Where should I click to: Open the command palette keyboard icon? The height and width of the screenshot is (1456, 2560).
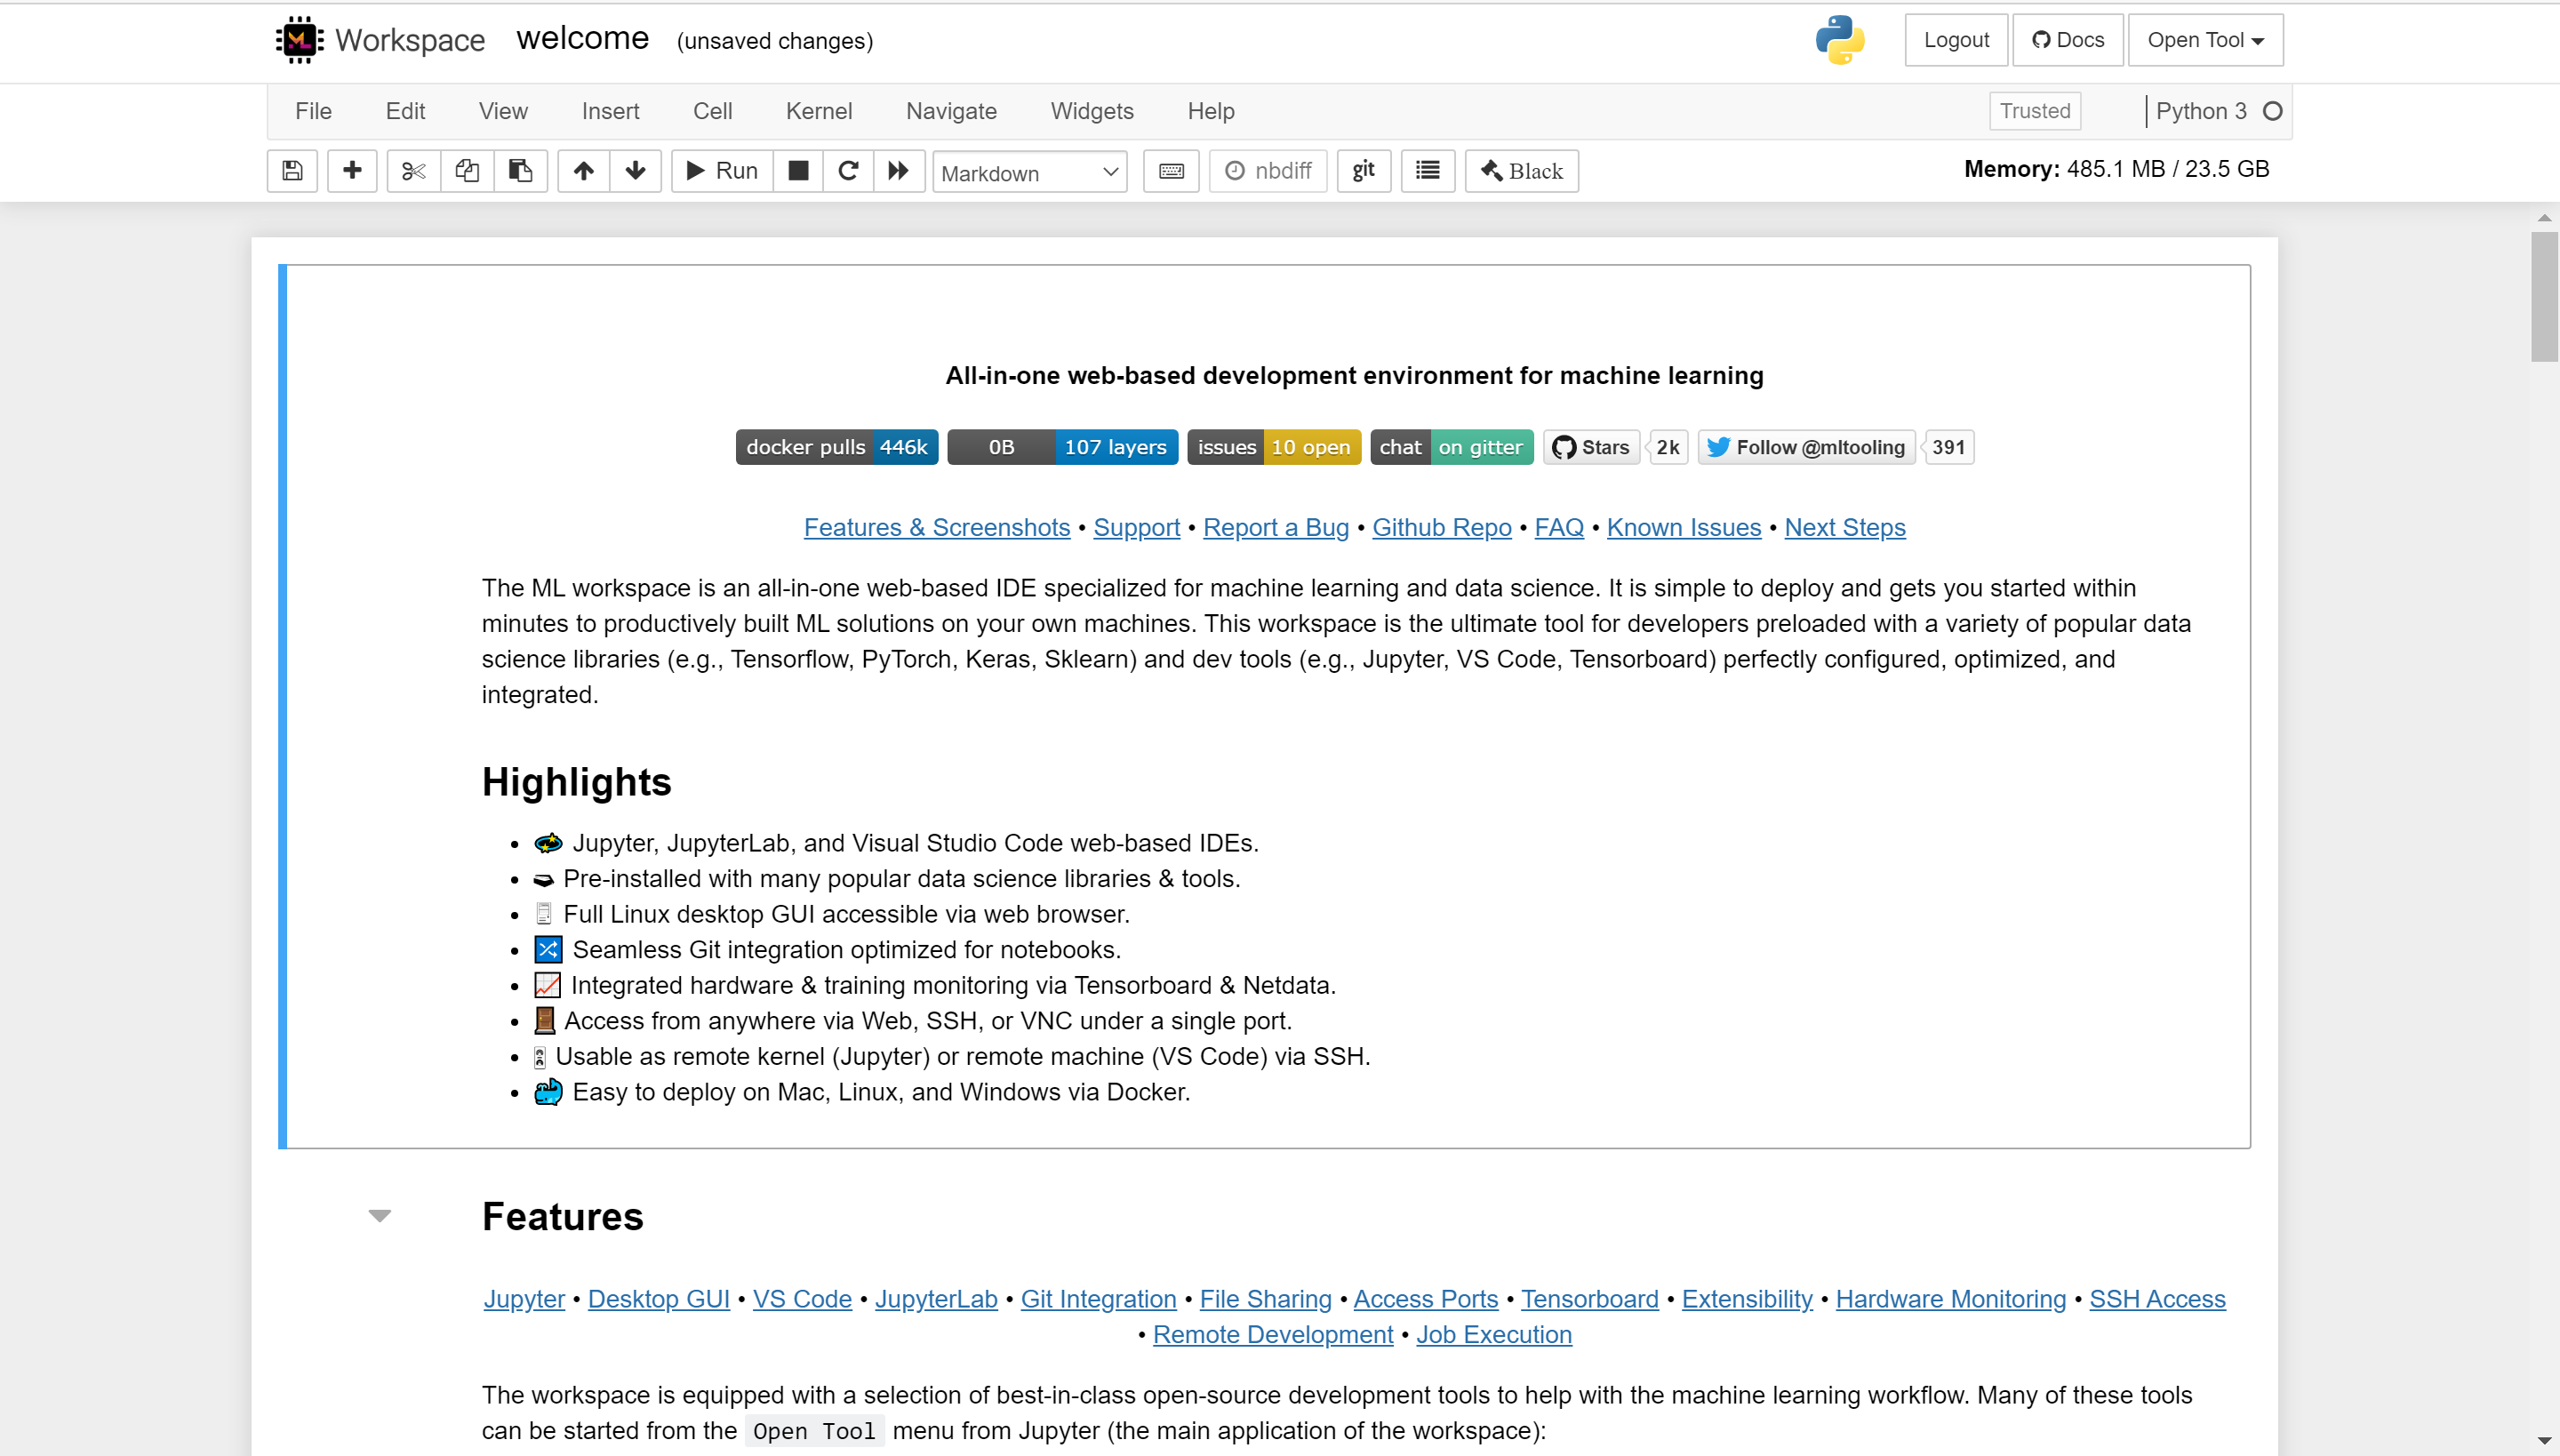pyautogui.click(x=1171, y=171)
